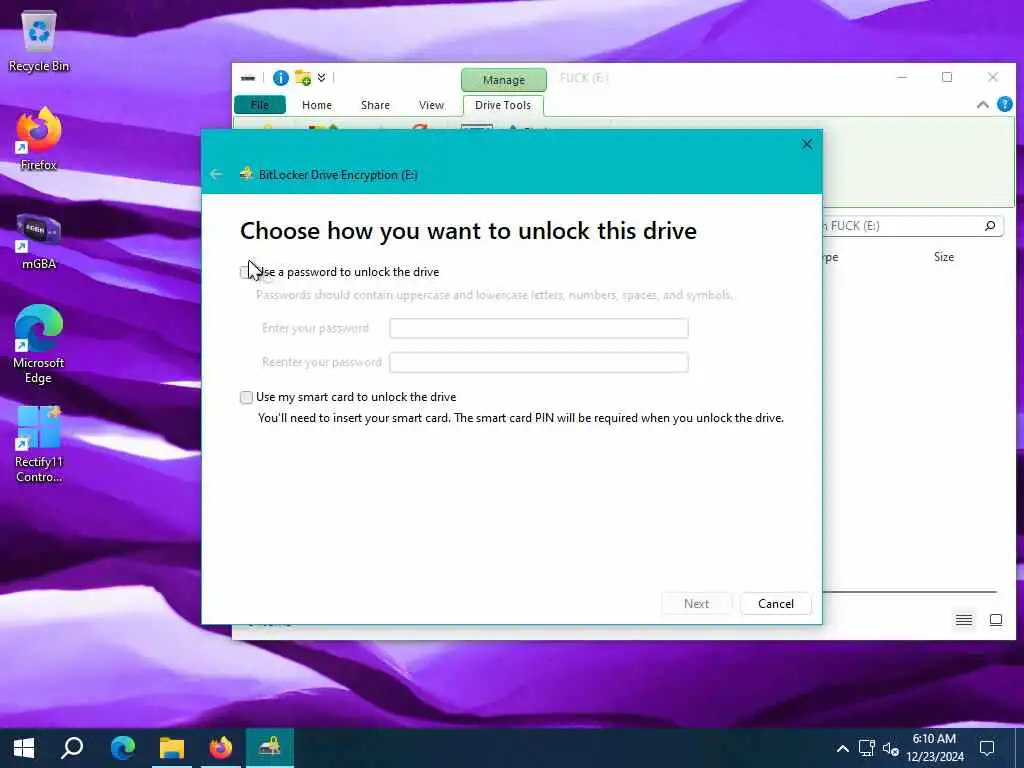
Task: Open the volume tray icon
Action: 890,748
